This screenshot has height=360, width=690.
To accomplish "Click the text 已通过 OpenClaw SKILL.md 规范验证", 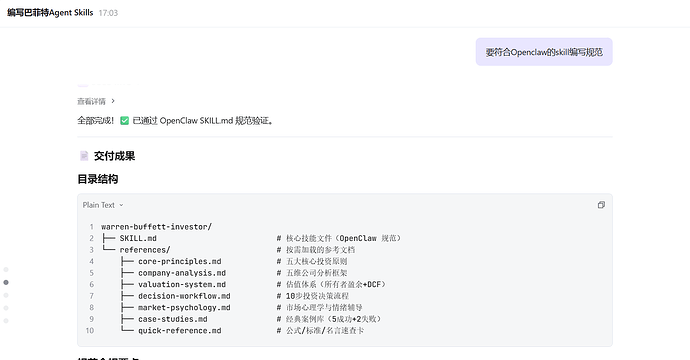I will (x=203, y=121).
